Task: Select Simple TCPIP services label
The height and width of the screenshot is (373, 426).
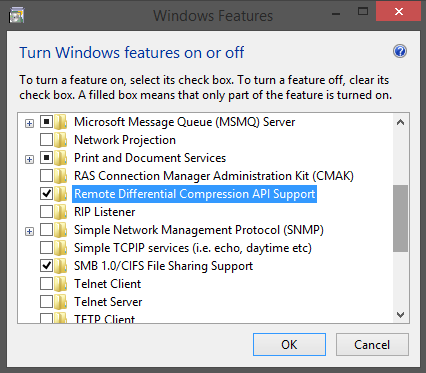Action: (193, 248)
